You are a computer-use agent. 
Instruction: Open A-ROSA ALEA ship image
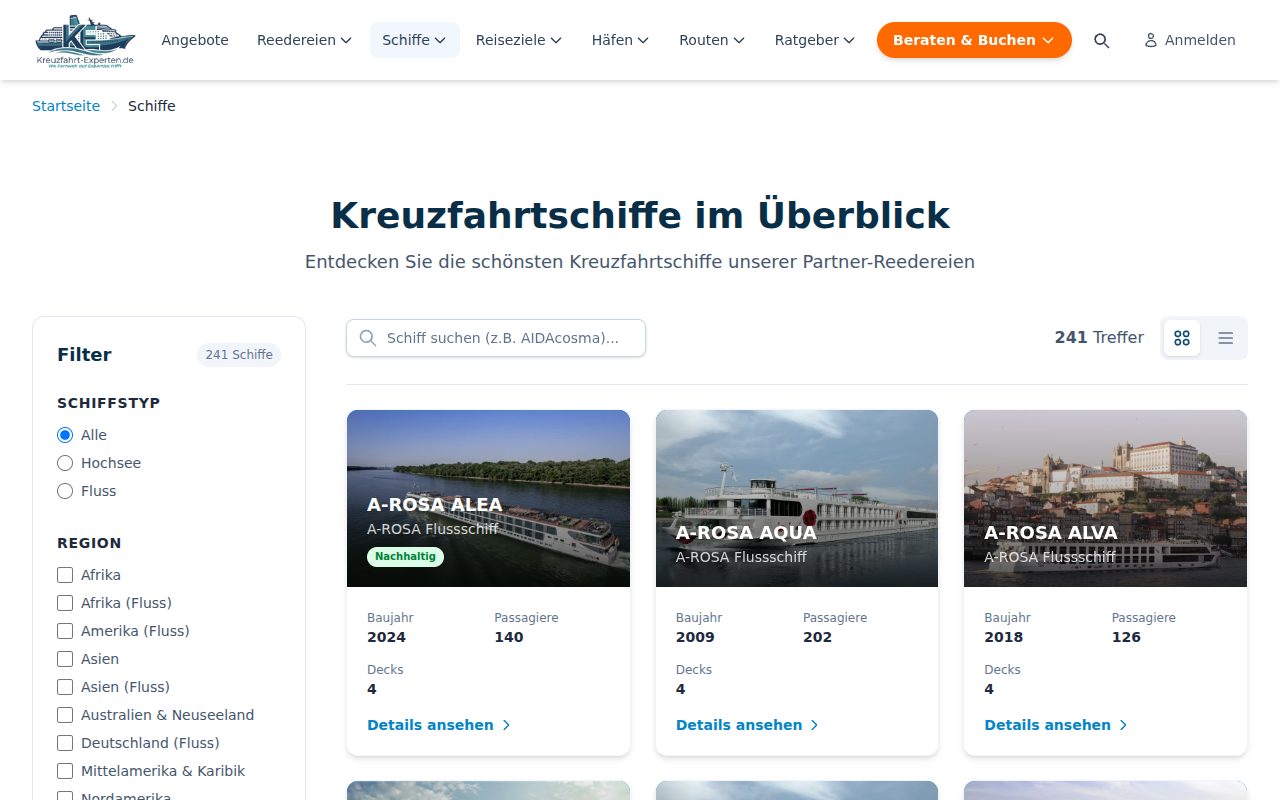click(x=488, y=498)
